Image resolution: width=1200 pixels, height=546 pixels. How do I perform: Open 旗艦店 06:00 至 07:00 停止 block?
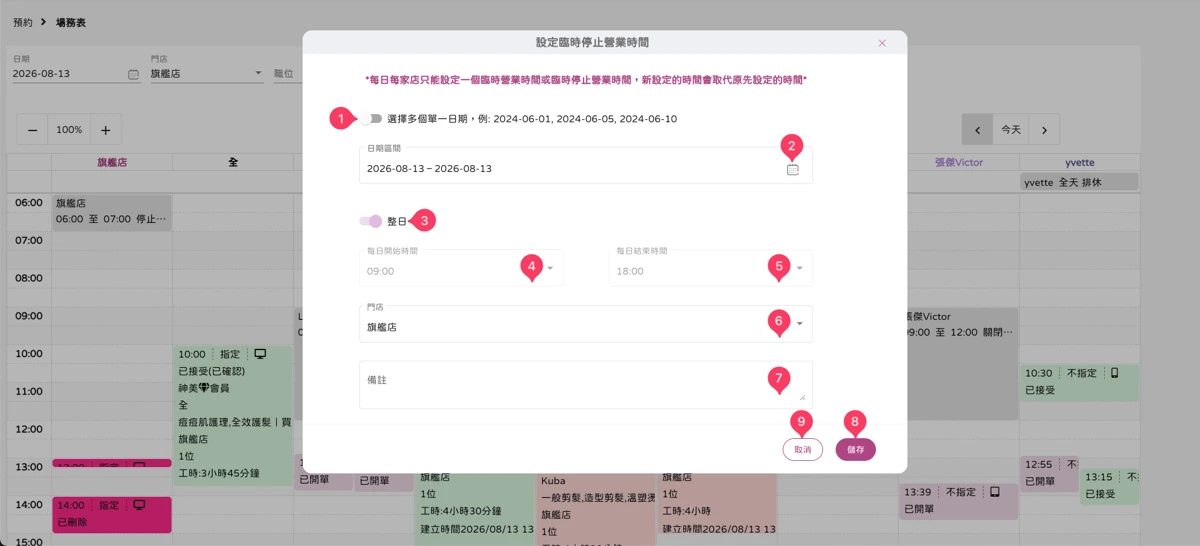pyautogui.click(x=112, y=212)
